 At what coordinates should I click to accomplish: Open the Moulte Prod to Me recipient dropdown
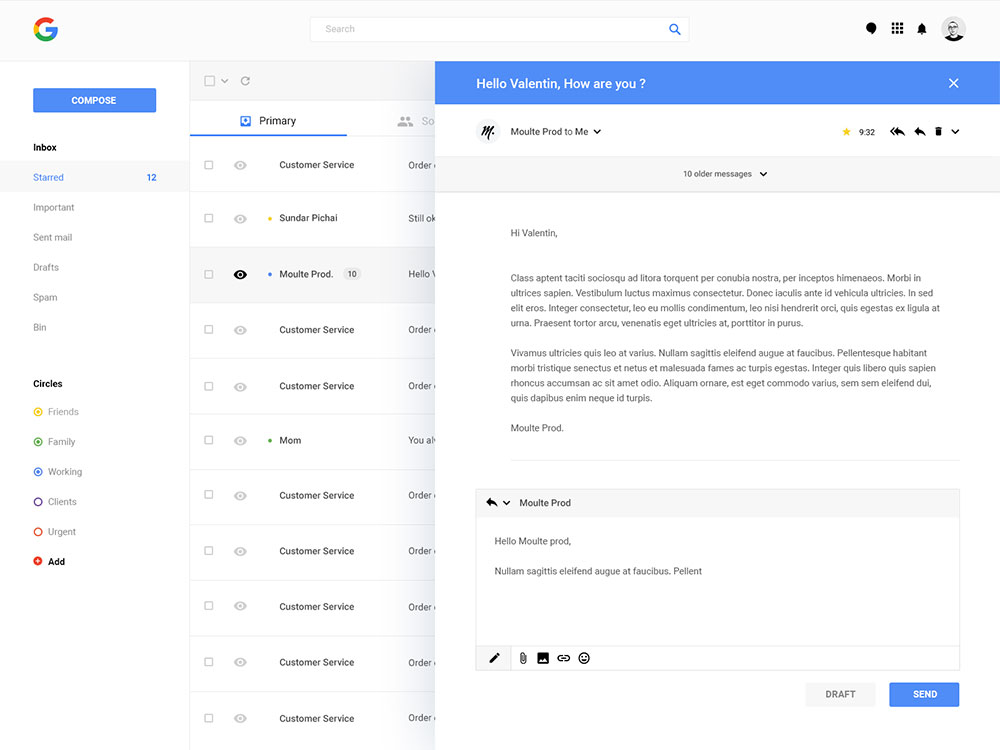(x=597, y=132)
